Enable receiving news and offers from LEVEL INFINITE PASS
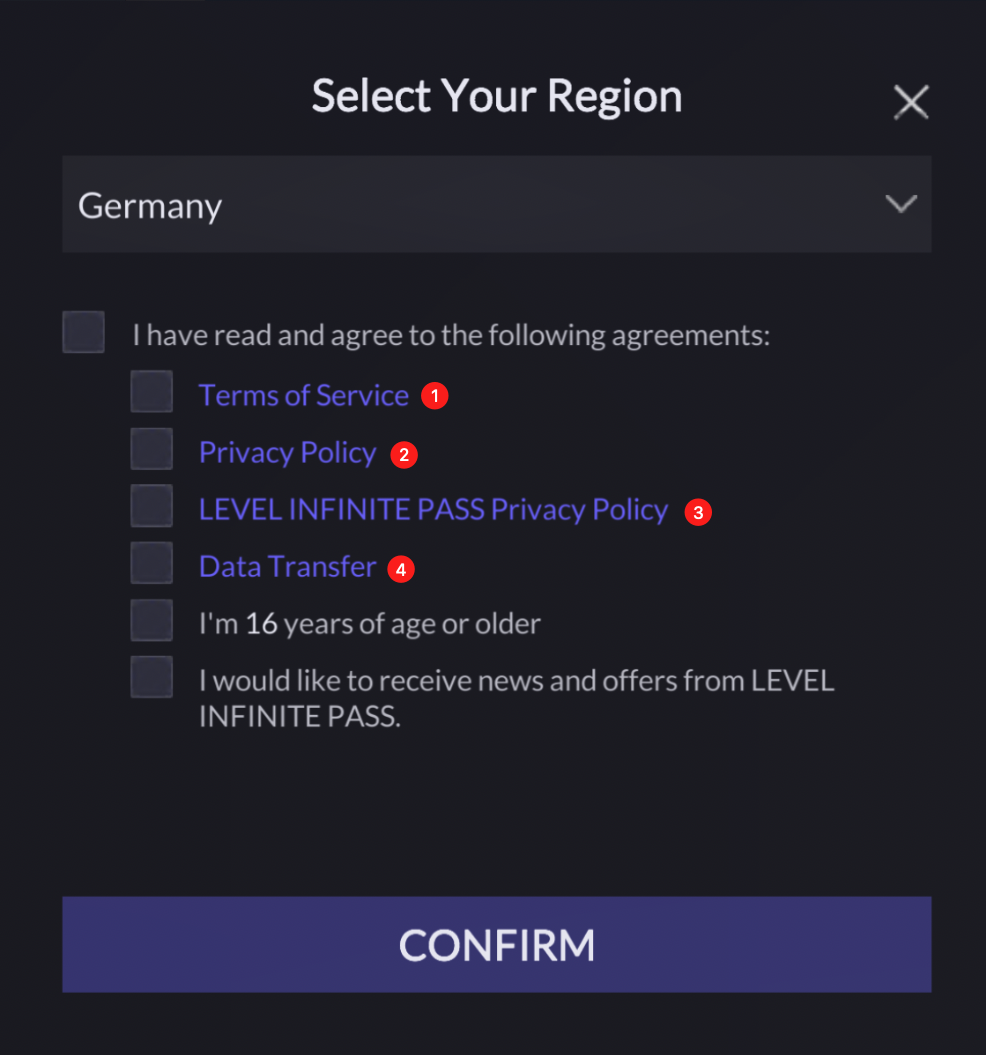This screenshot has width=986, height=1055. (151, 676)
